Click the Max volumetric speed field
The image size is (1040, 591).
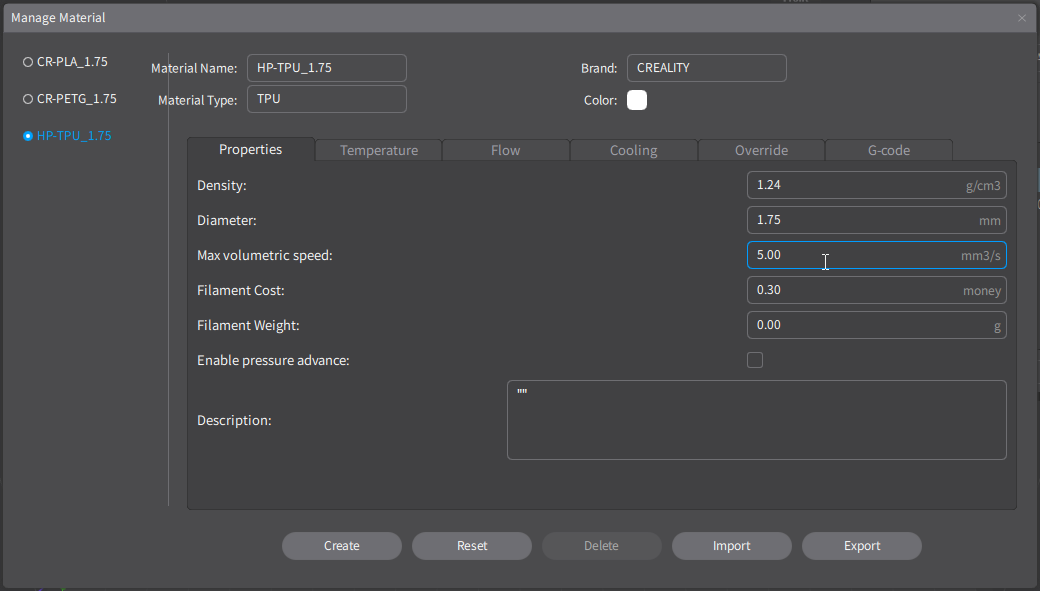pyautogui.click(x=877, y=255)
